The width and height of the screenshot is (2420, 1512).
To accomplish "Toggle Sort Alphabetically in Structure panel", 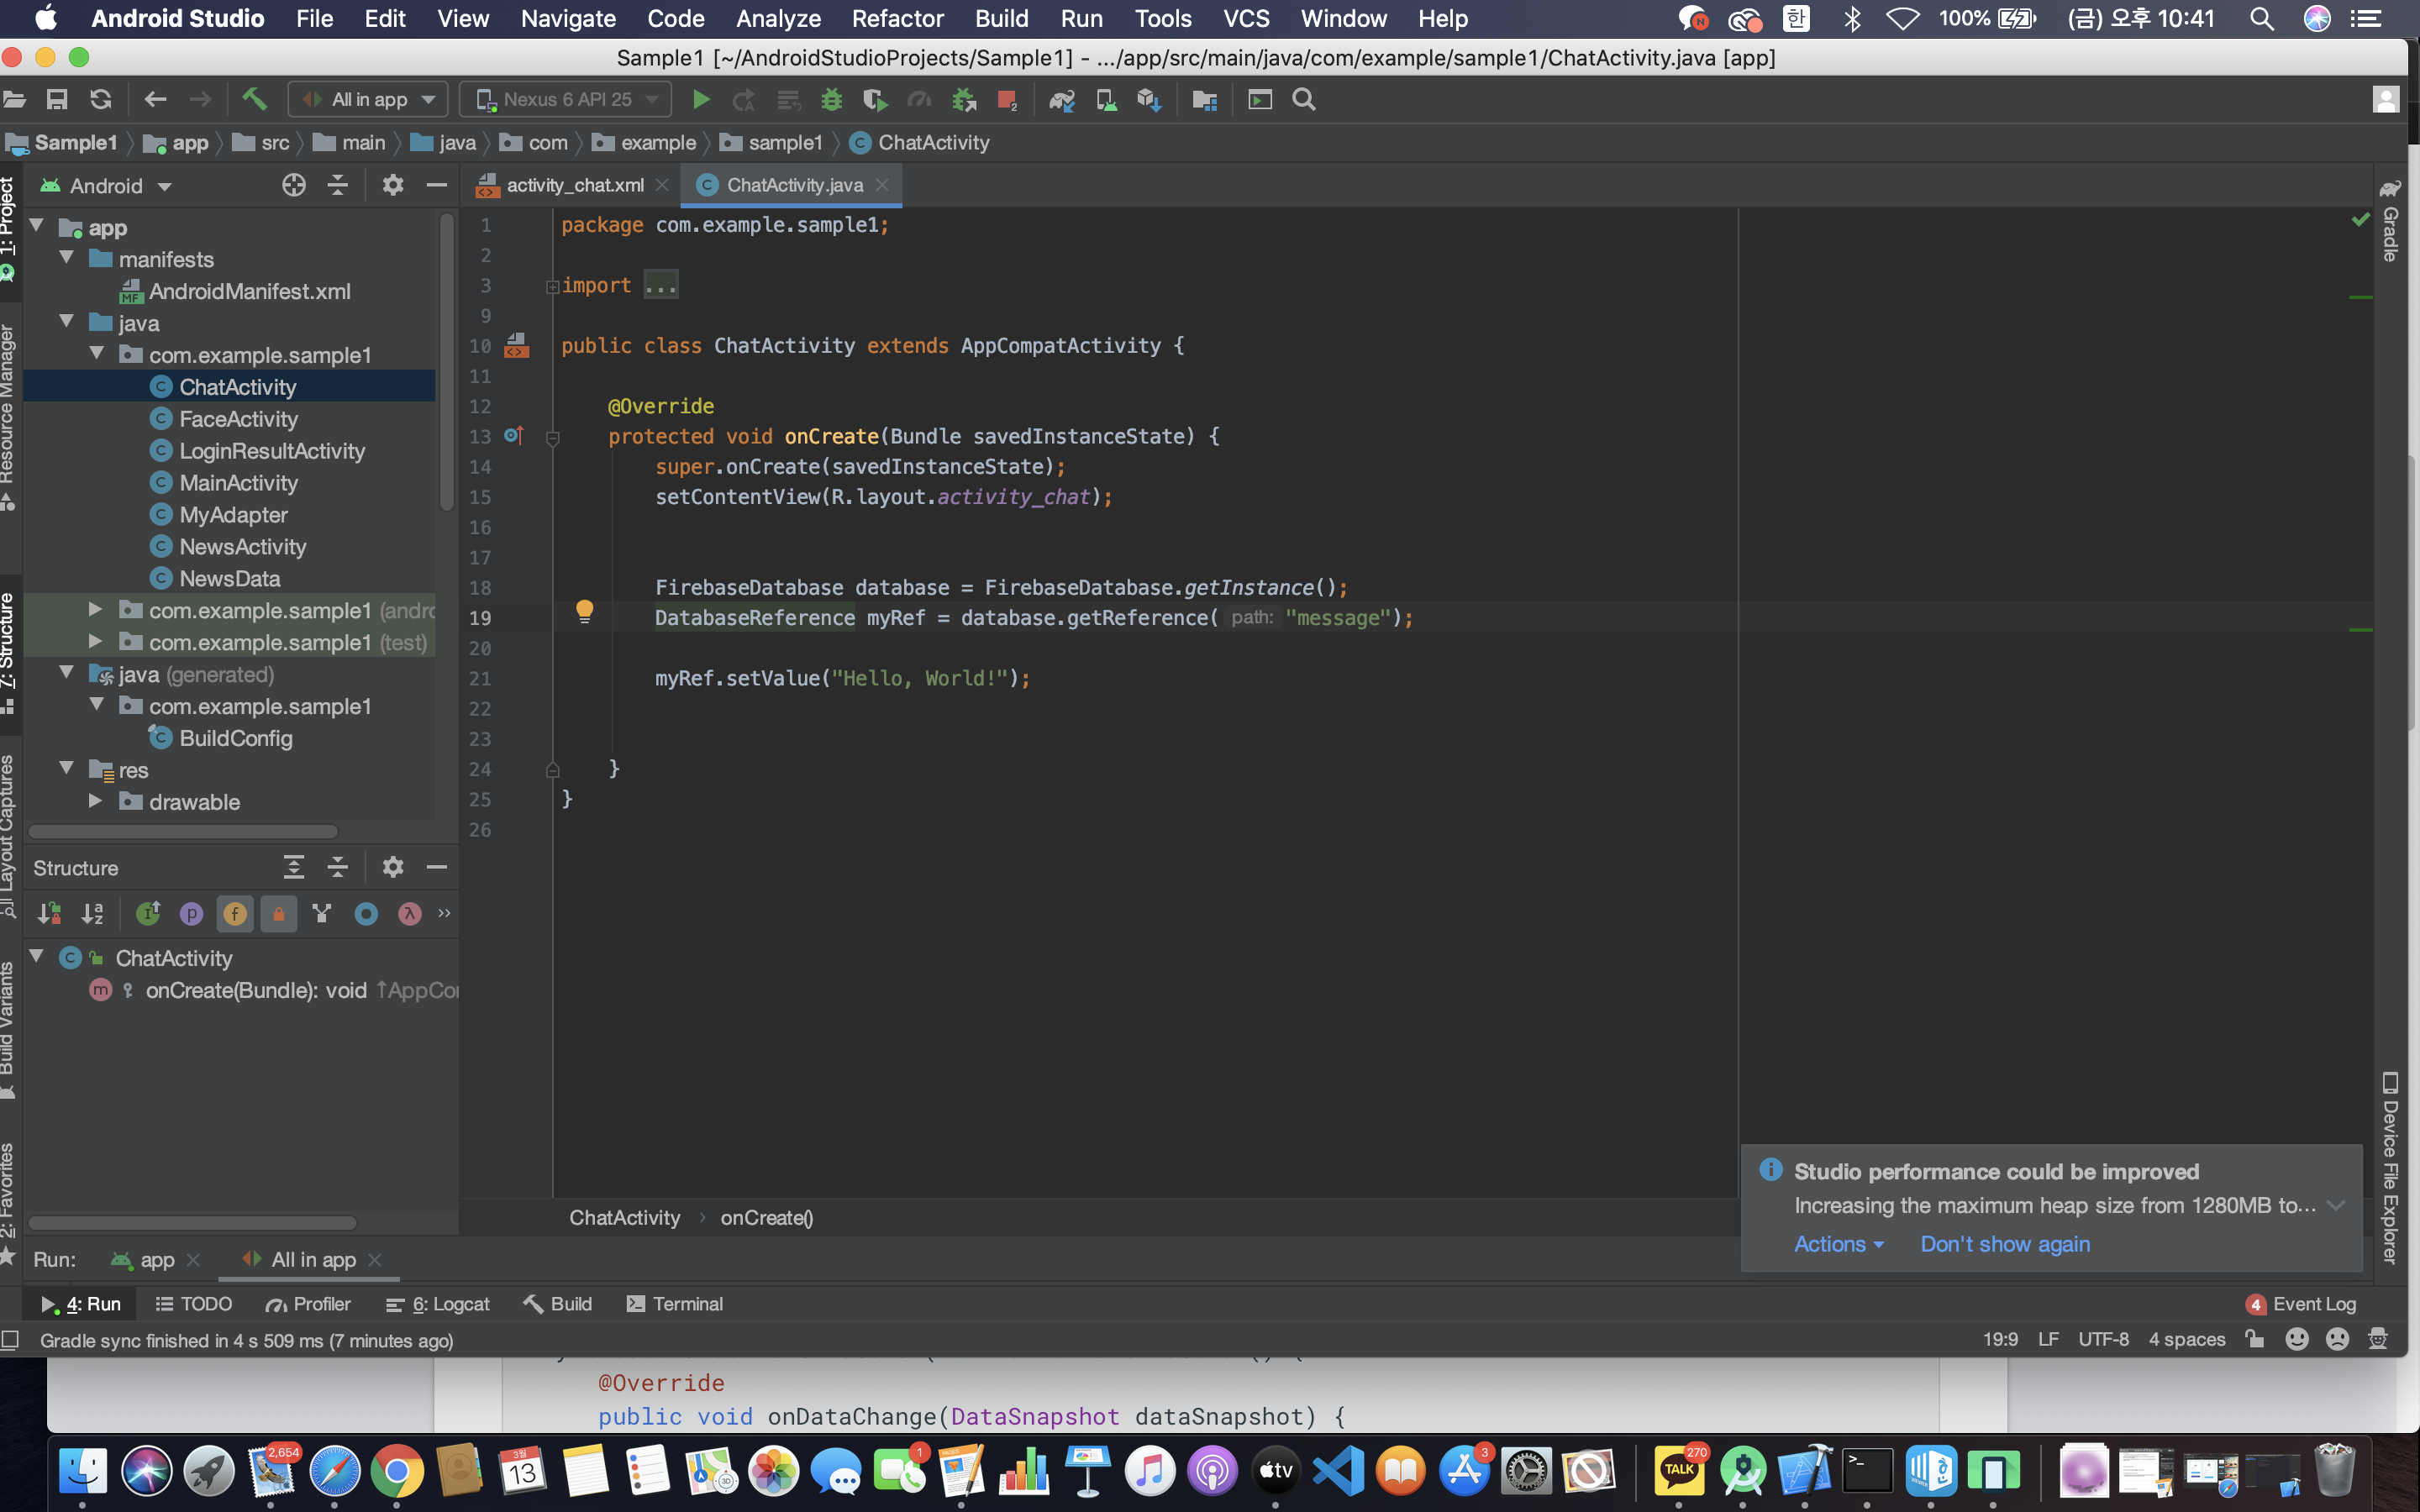I will click(93, 913).
